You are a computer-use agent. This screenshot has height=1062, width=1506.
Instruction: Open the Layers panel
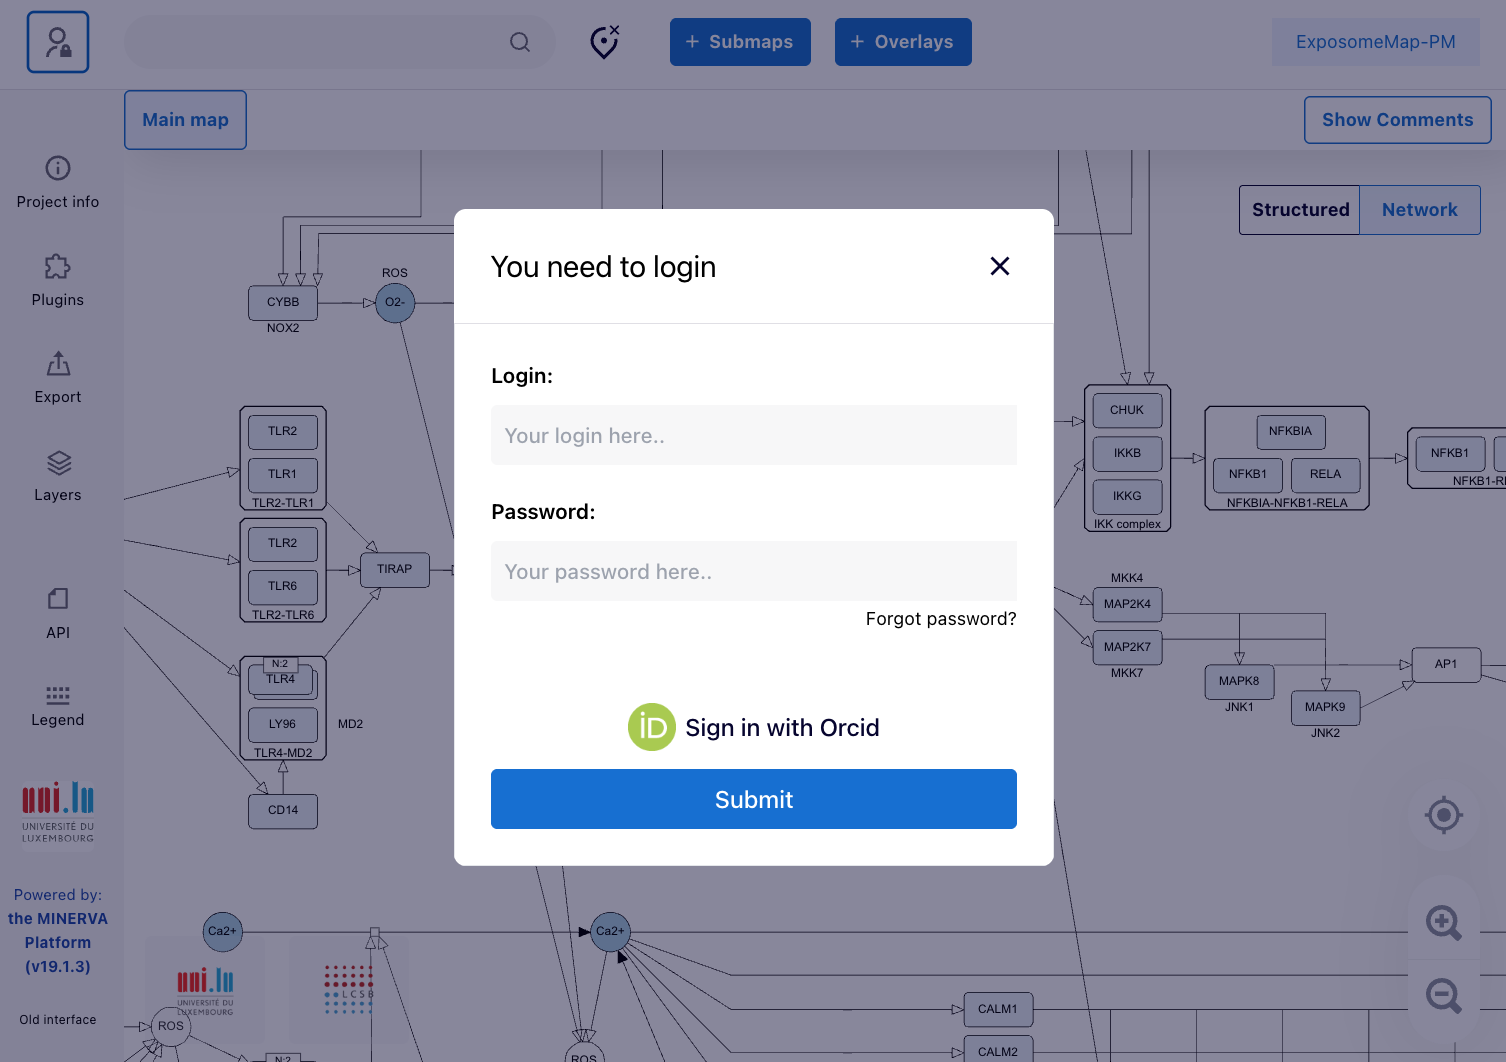(x=58, y=475)
